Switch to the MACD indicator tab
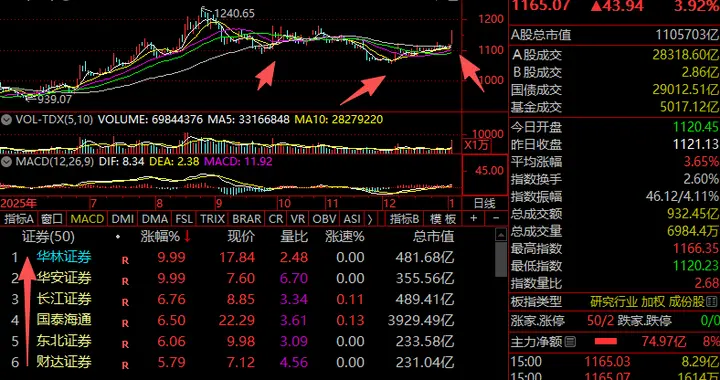The width and height of the screenshot is (720, 380). click(87, 219)
